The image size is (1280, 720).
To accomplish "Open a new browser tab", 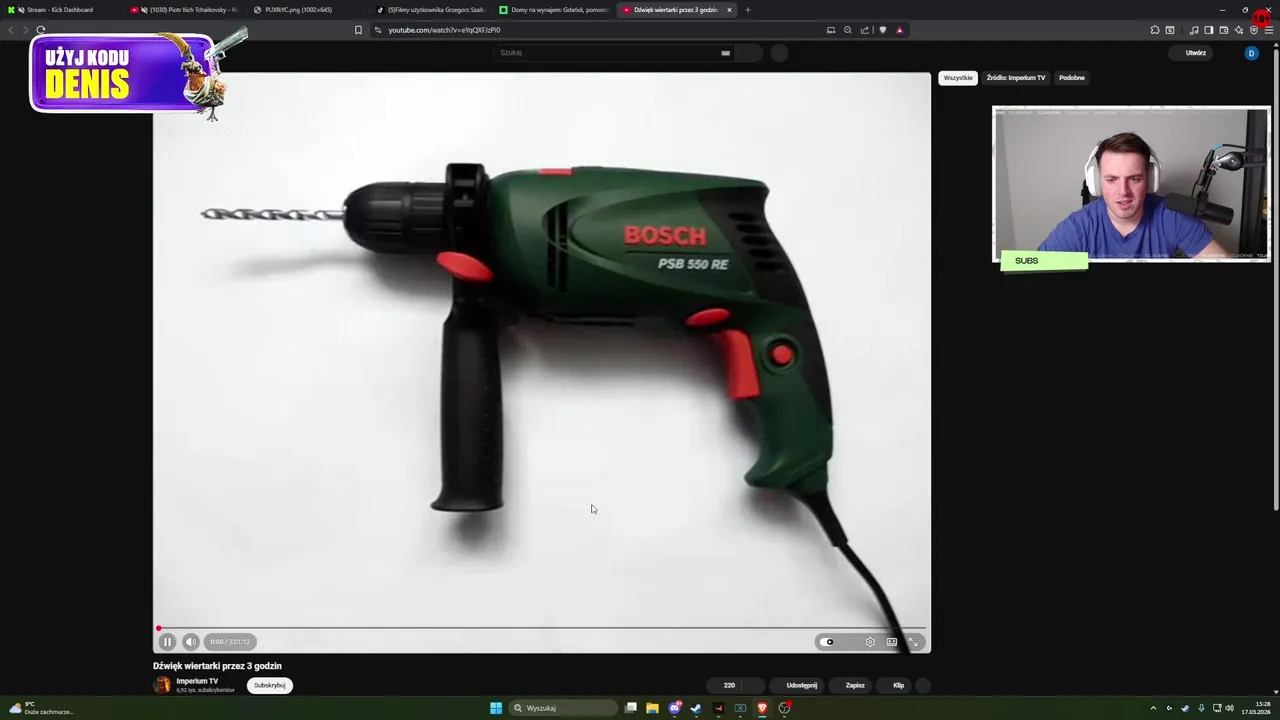I will point(748,10).
